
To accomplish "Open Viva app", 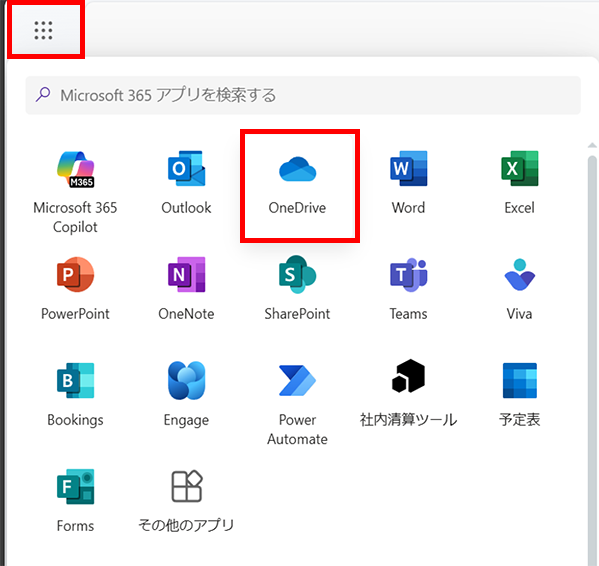I will tap(520, 289).
